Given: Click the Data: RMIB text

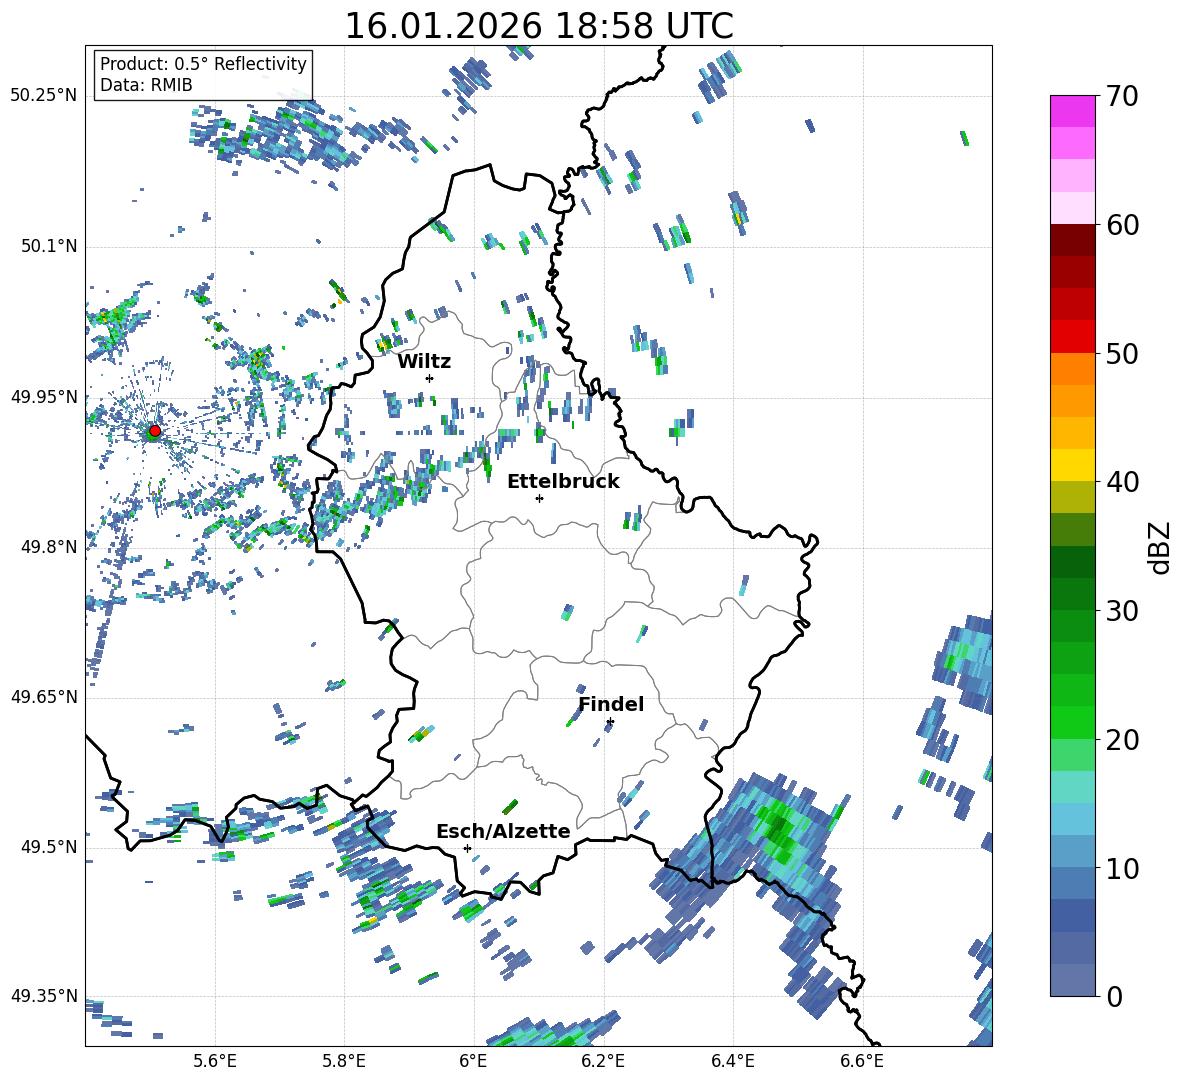Looking at the screenshot, I should [146, 85].
